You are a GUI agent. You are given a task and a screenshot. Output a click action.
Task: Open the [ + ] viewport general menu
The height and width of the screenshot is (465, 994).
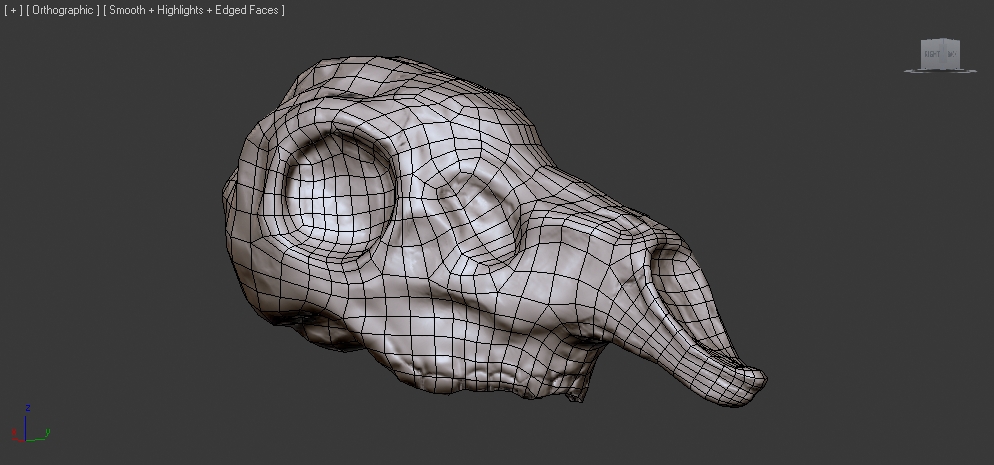pos(13,10)
